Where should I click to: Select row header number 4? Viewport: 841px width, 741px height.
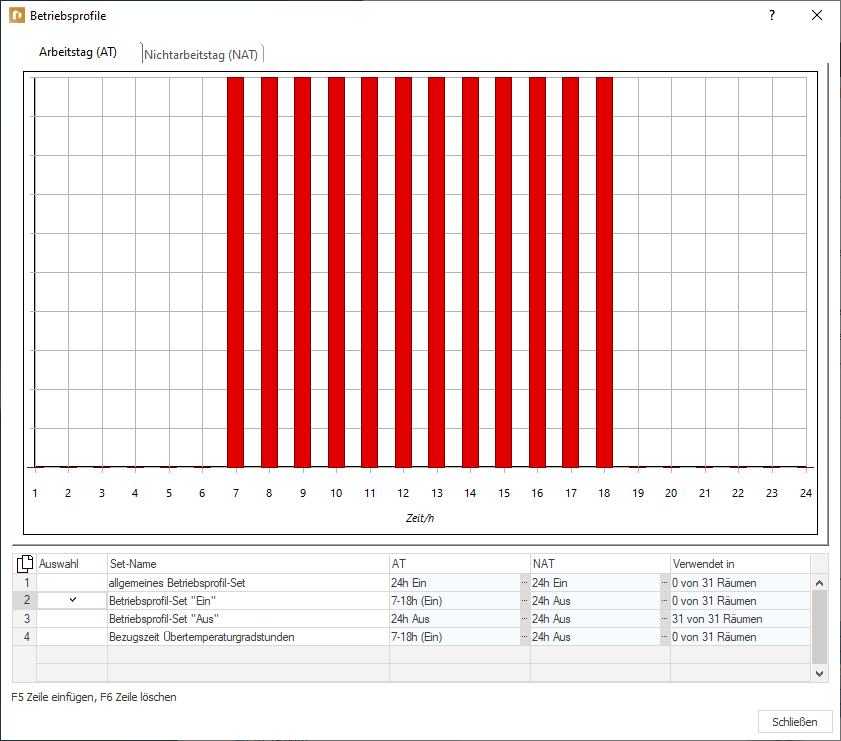click(27, 637)
